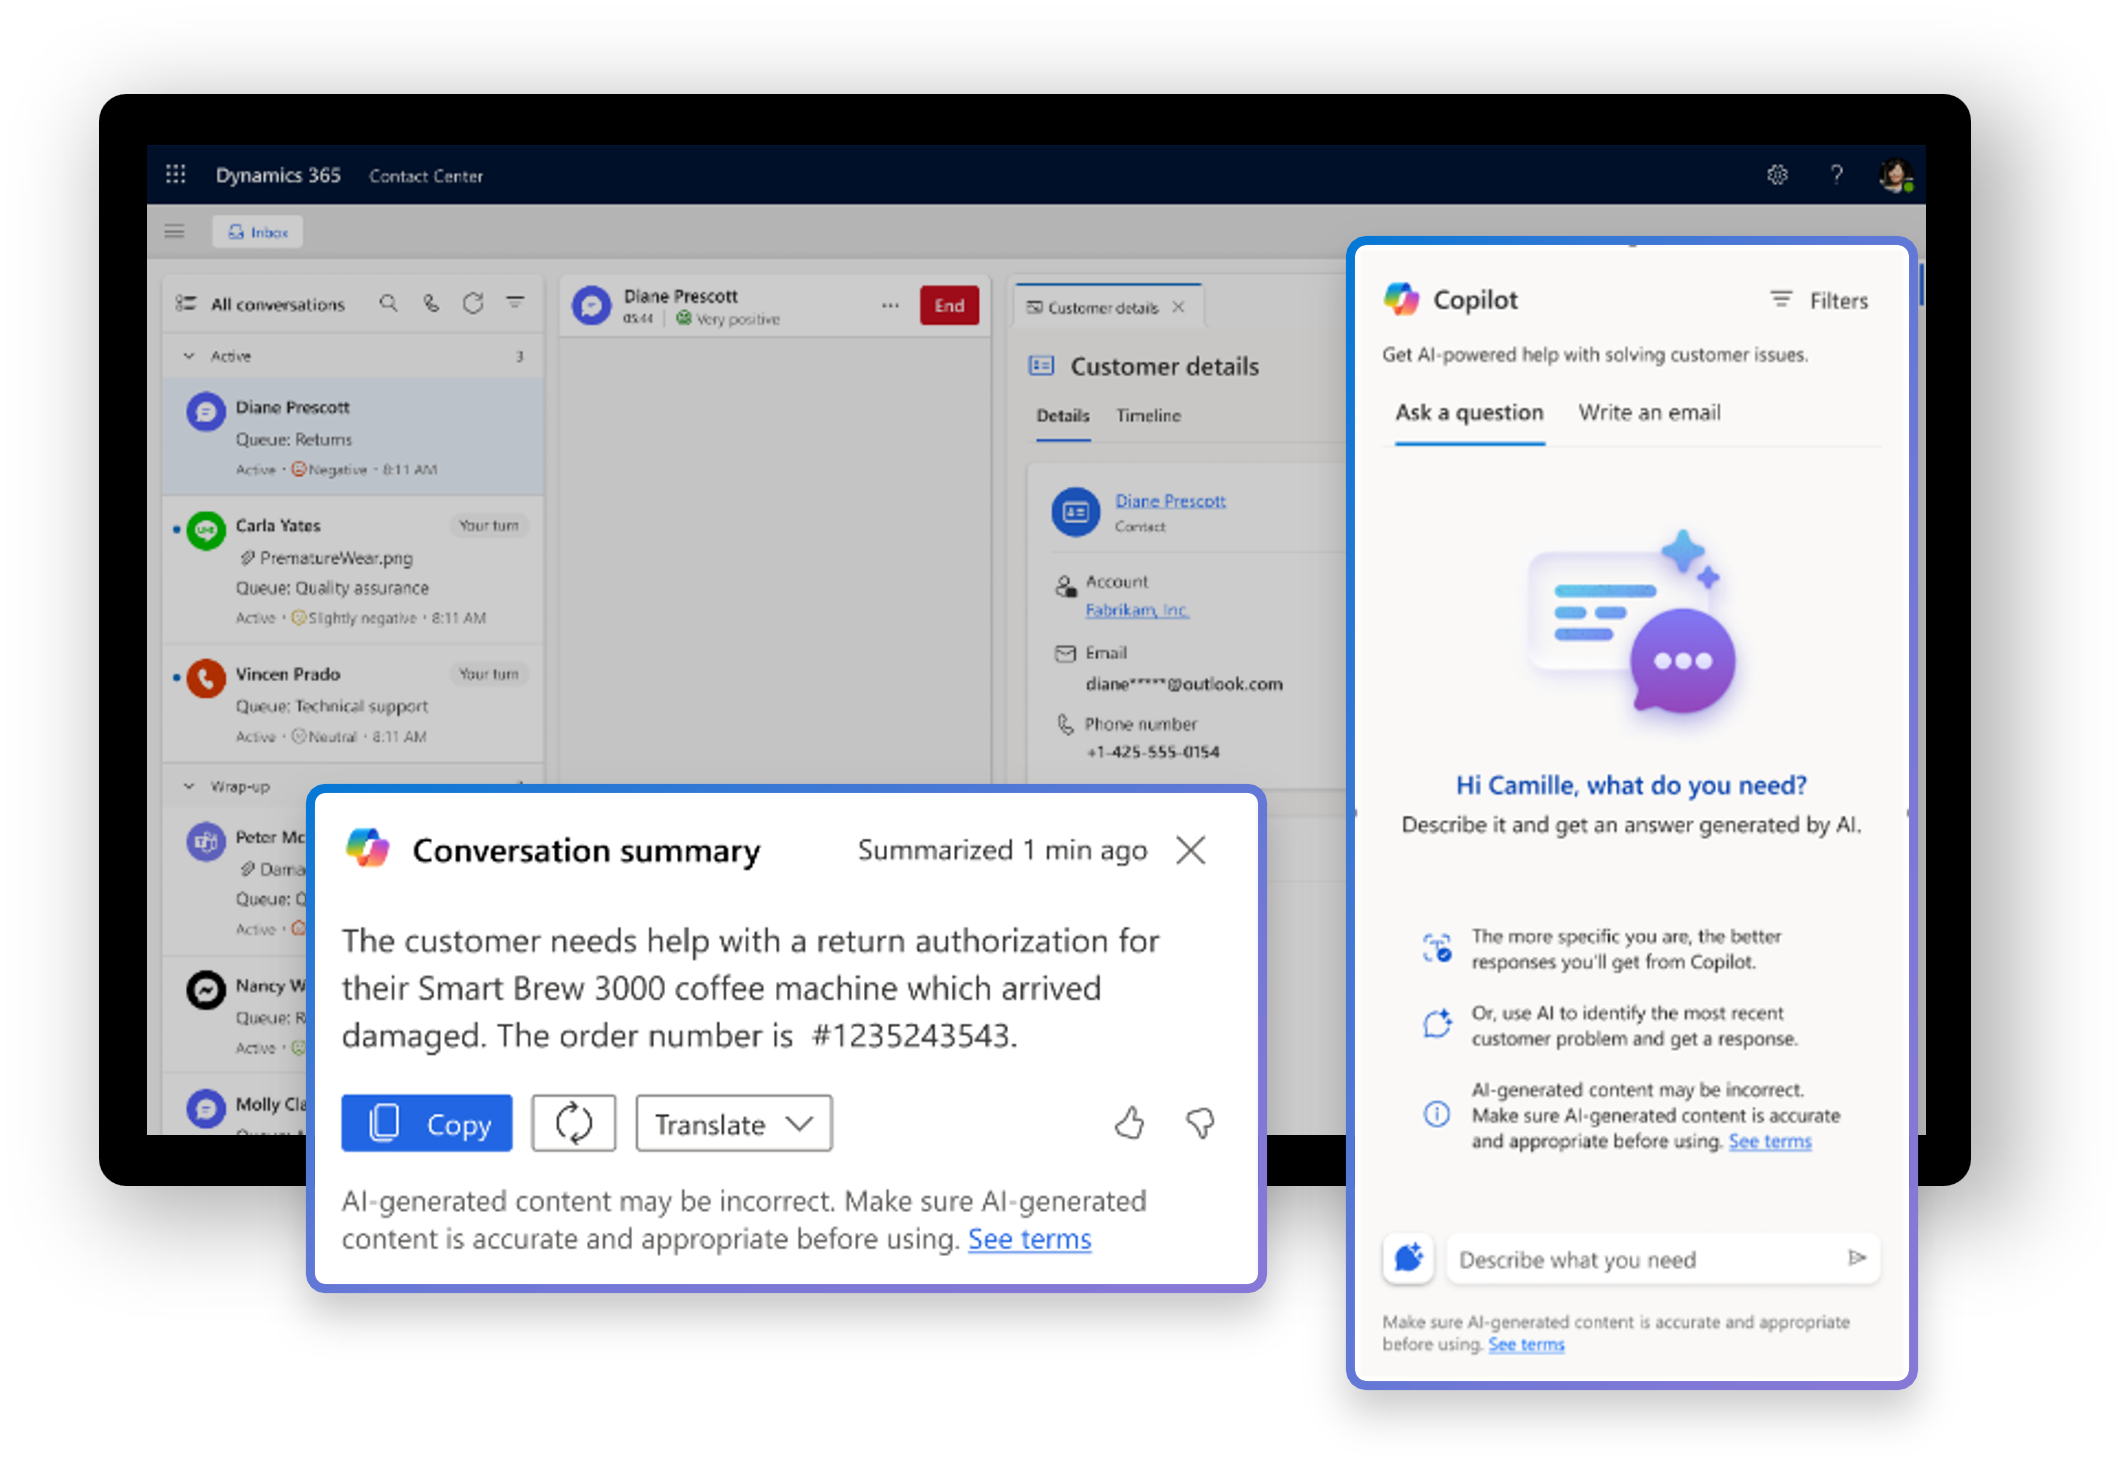Viewport: 2121px width, 1459px height.
Task: Switch to the Details tab
Action: (x=1062, y=416)
